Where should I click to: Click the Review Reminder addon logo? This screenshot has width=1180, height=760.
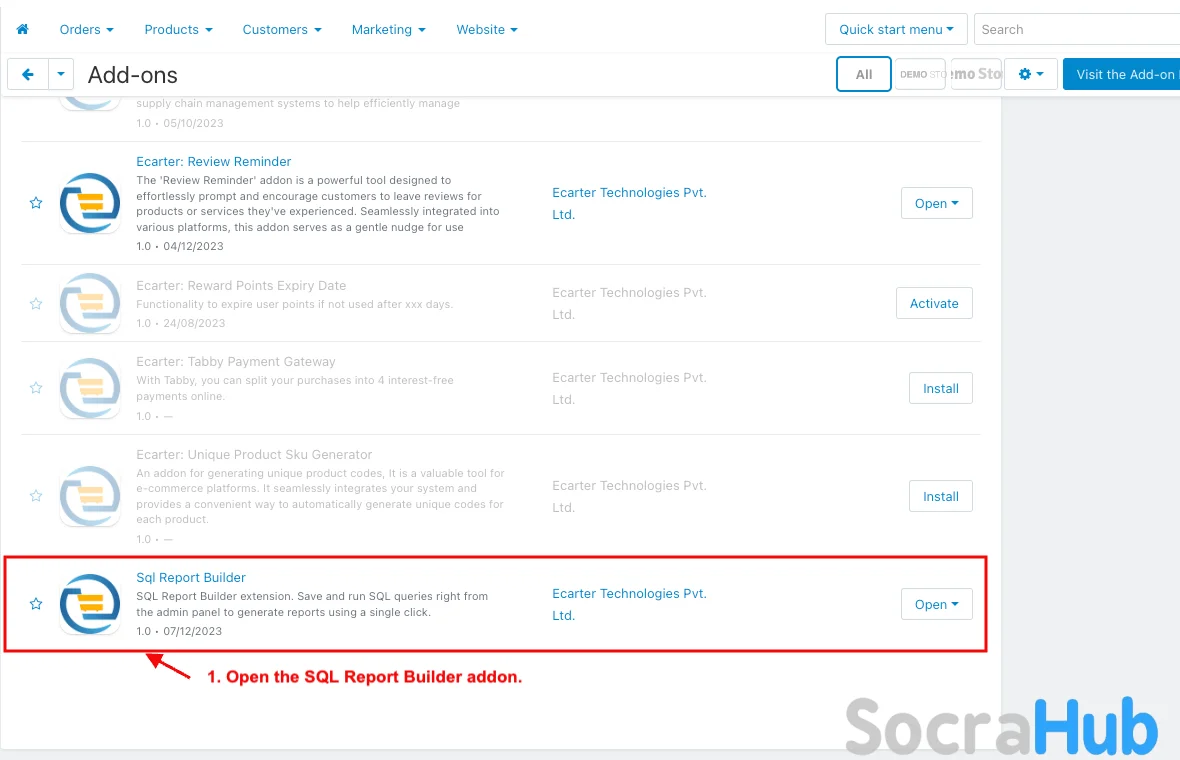coord(90,203)
